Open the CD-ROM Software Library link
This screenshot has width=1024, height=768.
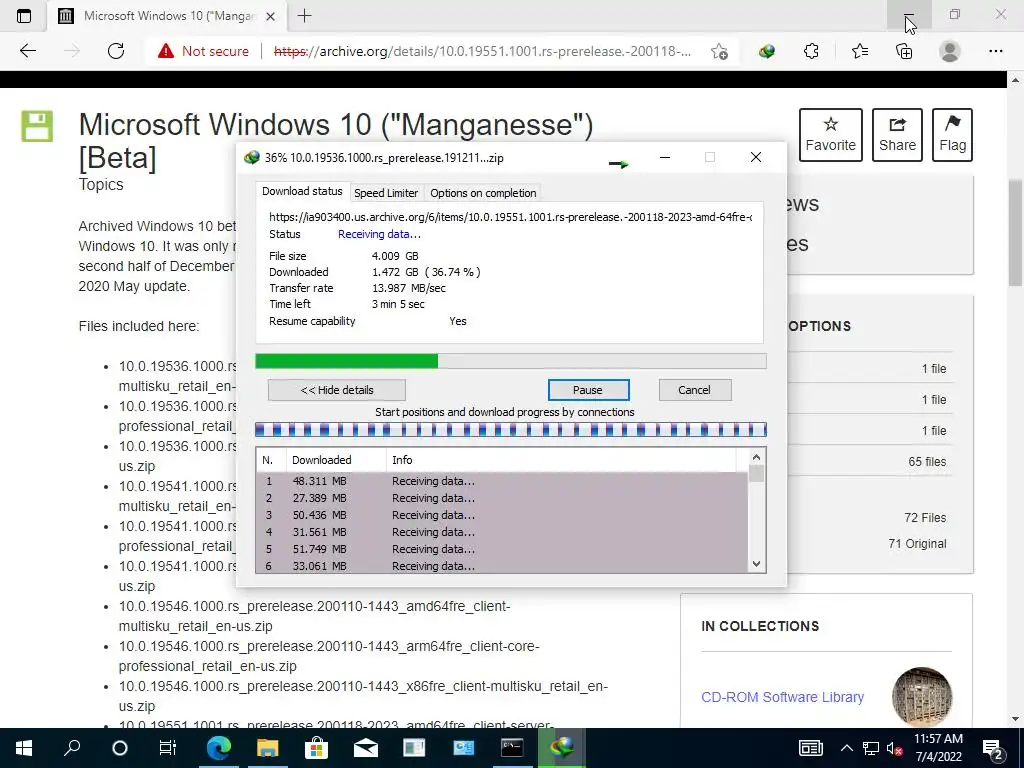click(x=782, y=697)
